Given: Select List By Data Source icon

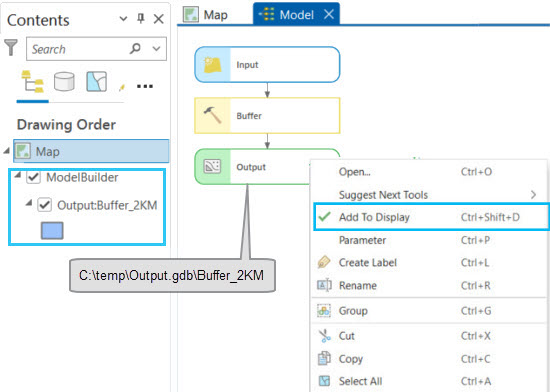Looking at the screenshot, I should pos(64,82).
